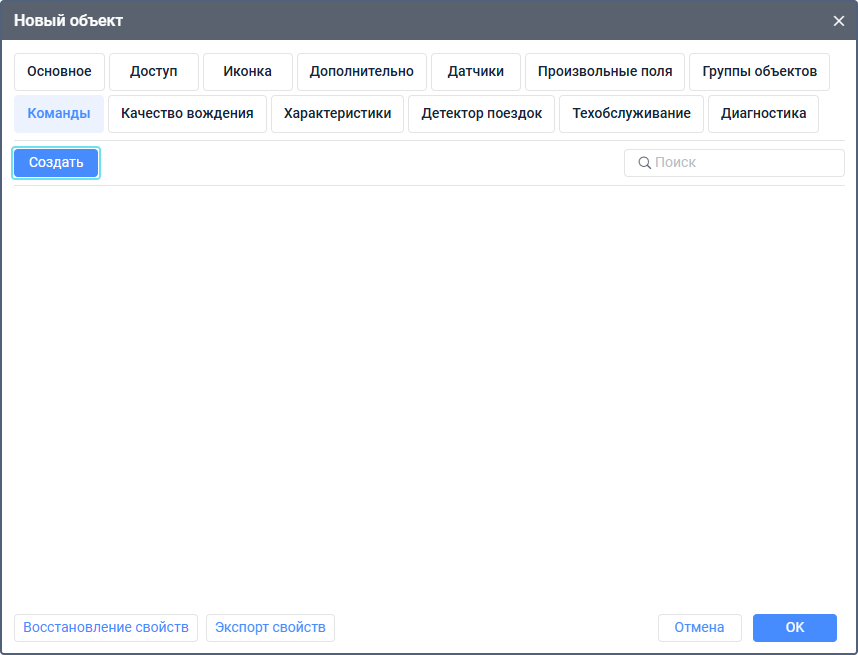Cancel with the Отмена button
Screen dimensions: 858x655
point(700,628)
